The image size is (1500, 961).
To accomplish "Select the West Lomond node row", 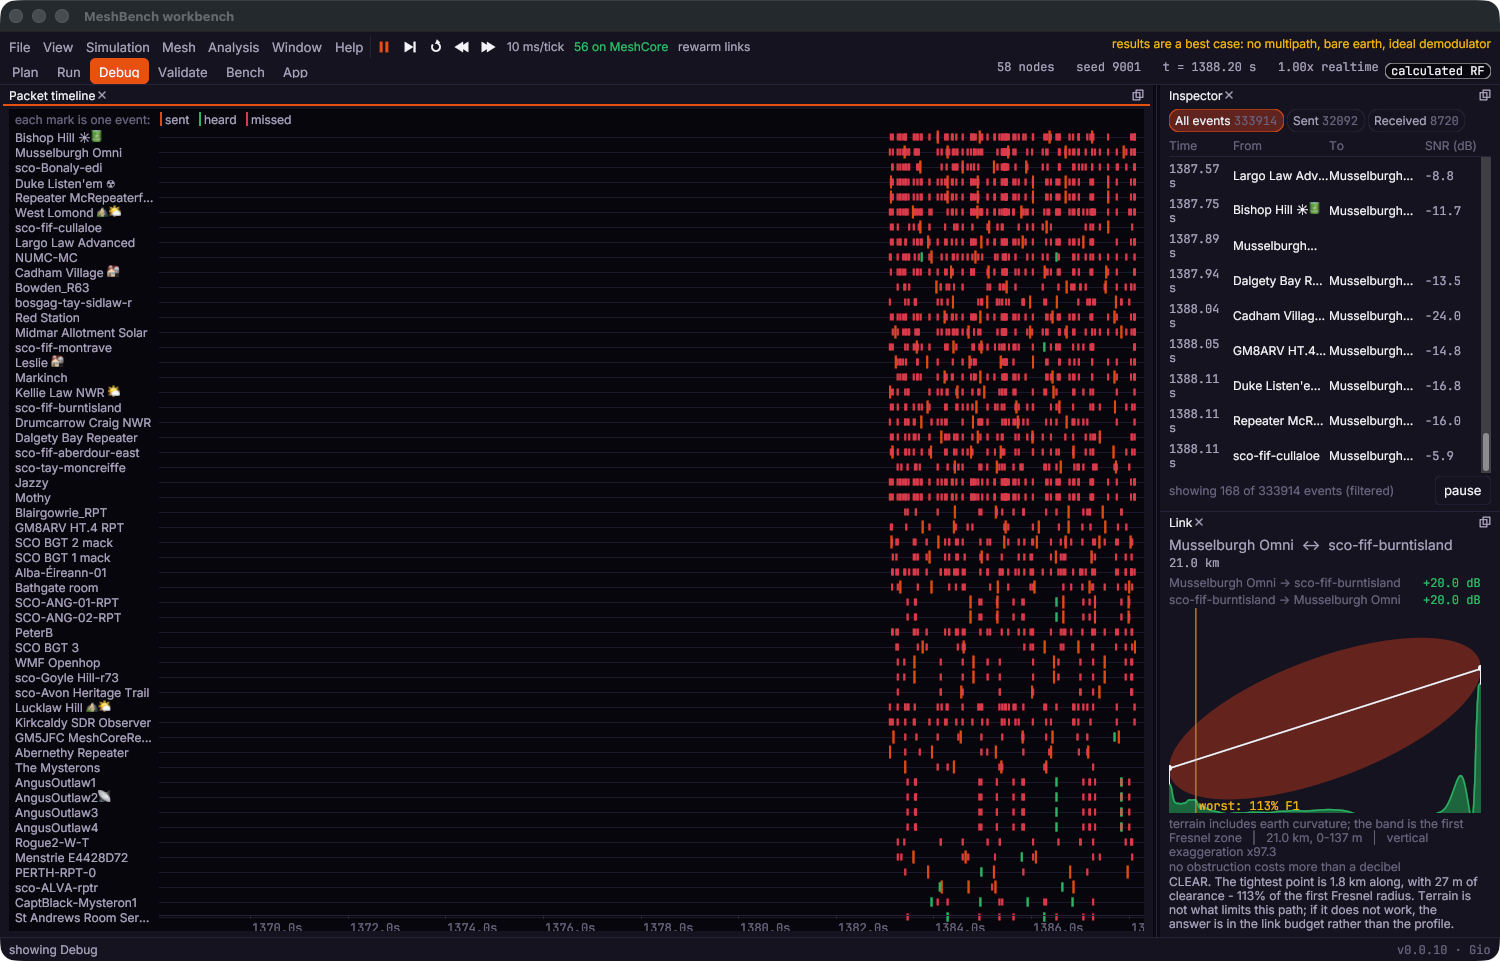I will pos(68,213).
